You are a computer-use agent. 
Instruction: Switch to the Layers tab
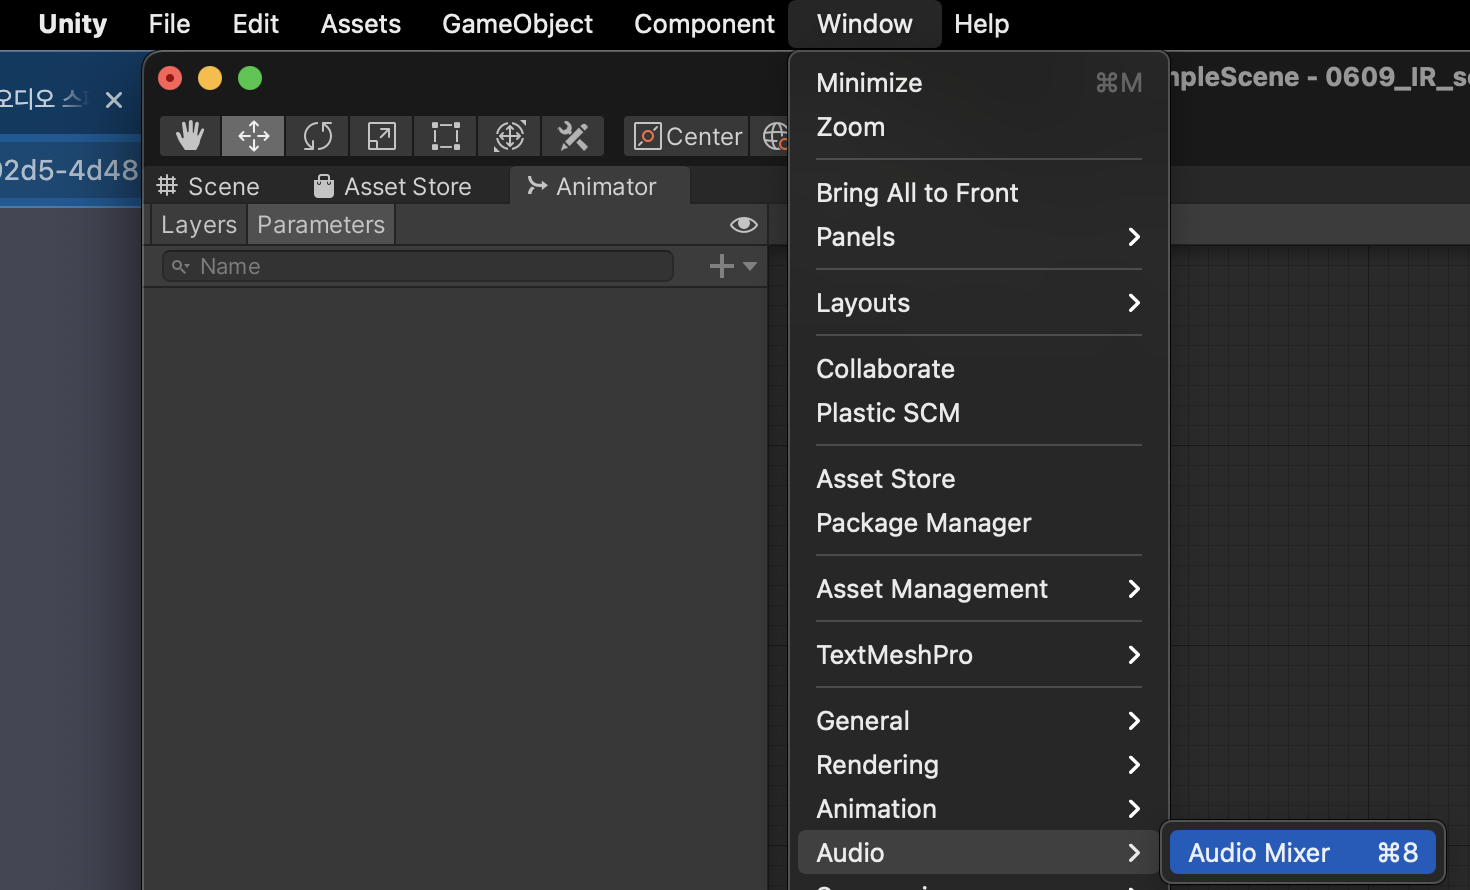tap(199, 225)
